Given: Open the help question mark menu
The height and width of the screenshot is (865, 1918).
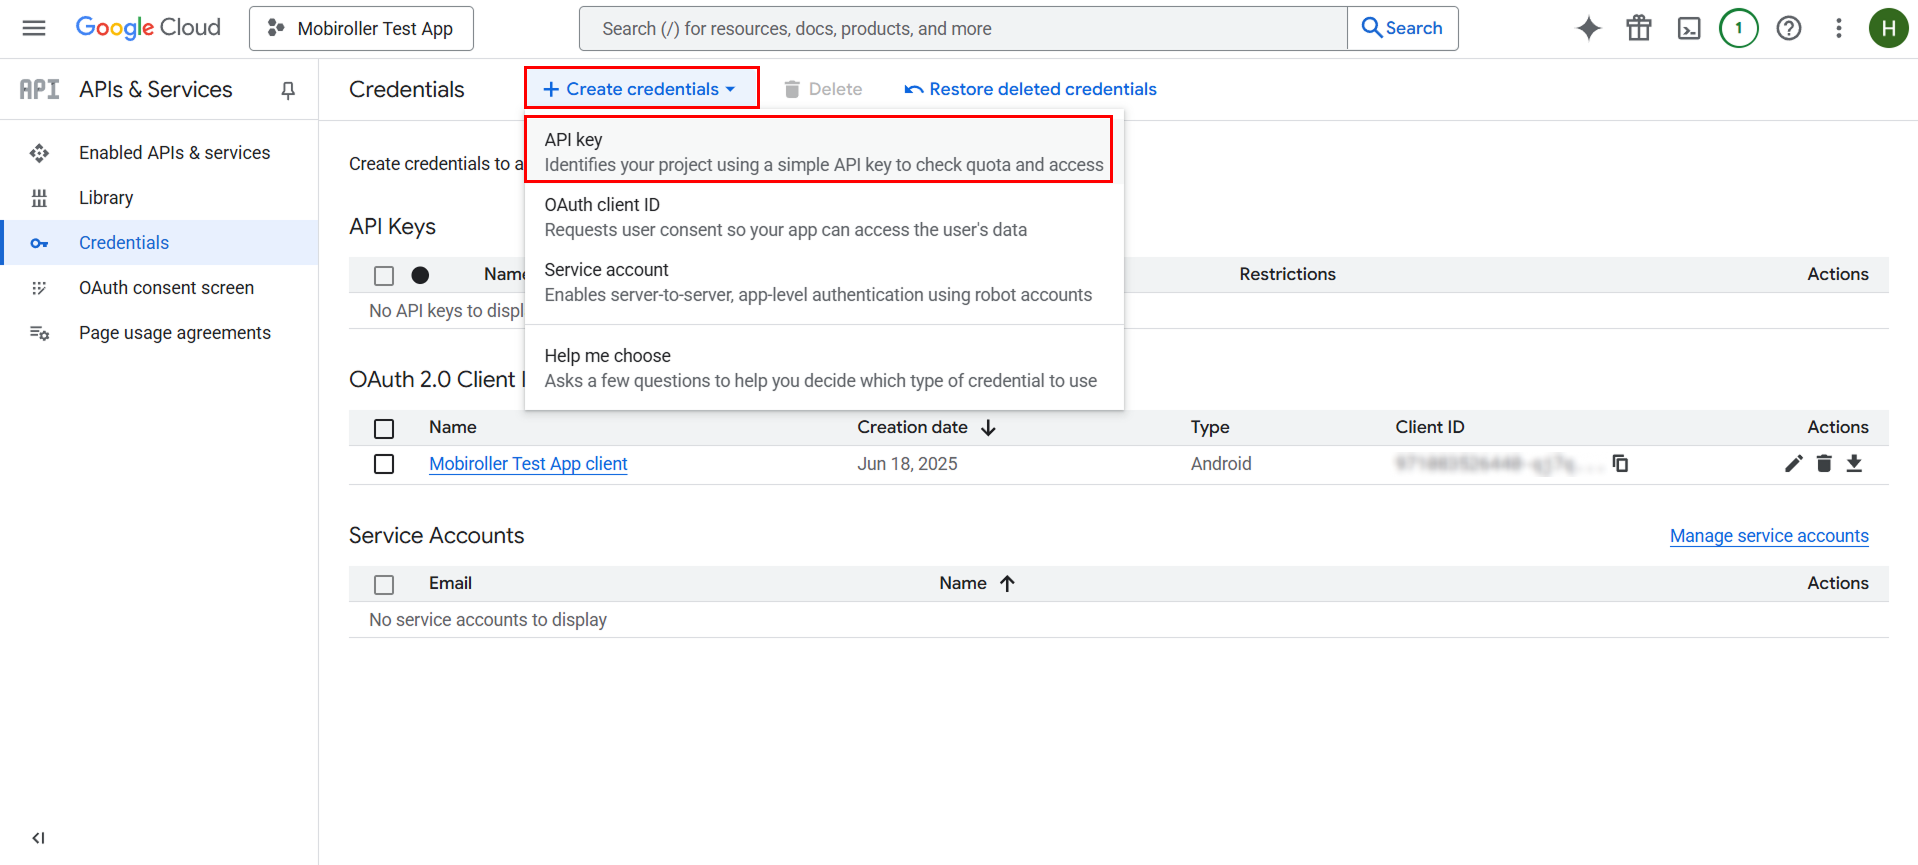Looking at the screenshot, I should [x=1789, y=28].
